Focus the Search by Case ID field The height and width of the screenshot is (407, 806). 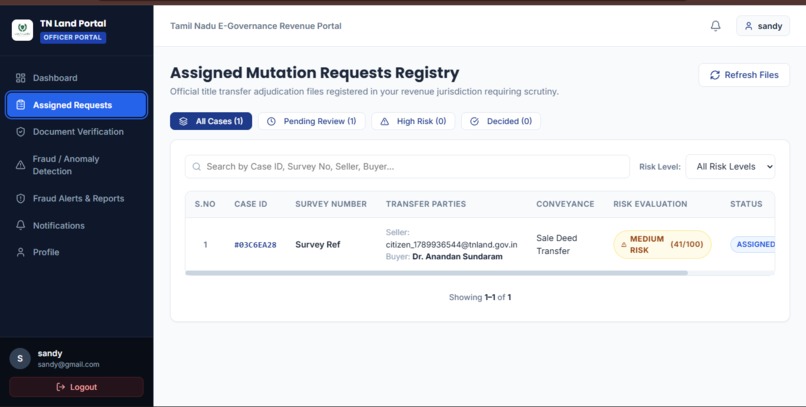(x=407, y=166)
